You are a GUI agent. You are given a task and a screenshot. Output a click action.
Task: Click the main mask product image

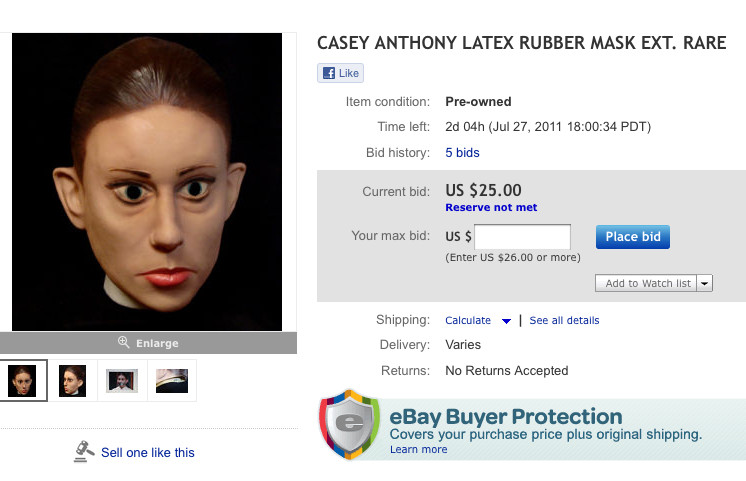pos(147,182)
